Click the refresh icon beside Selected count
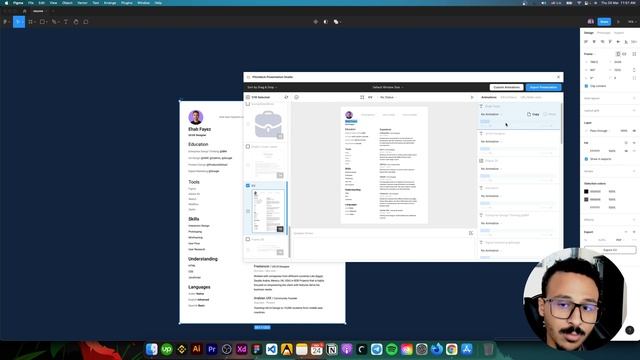 pyautogui.click(x=286, y=97)
